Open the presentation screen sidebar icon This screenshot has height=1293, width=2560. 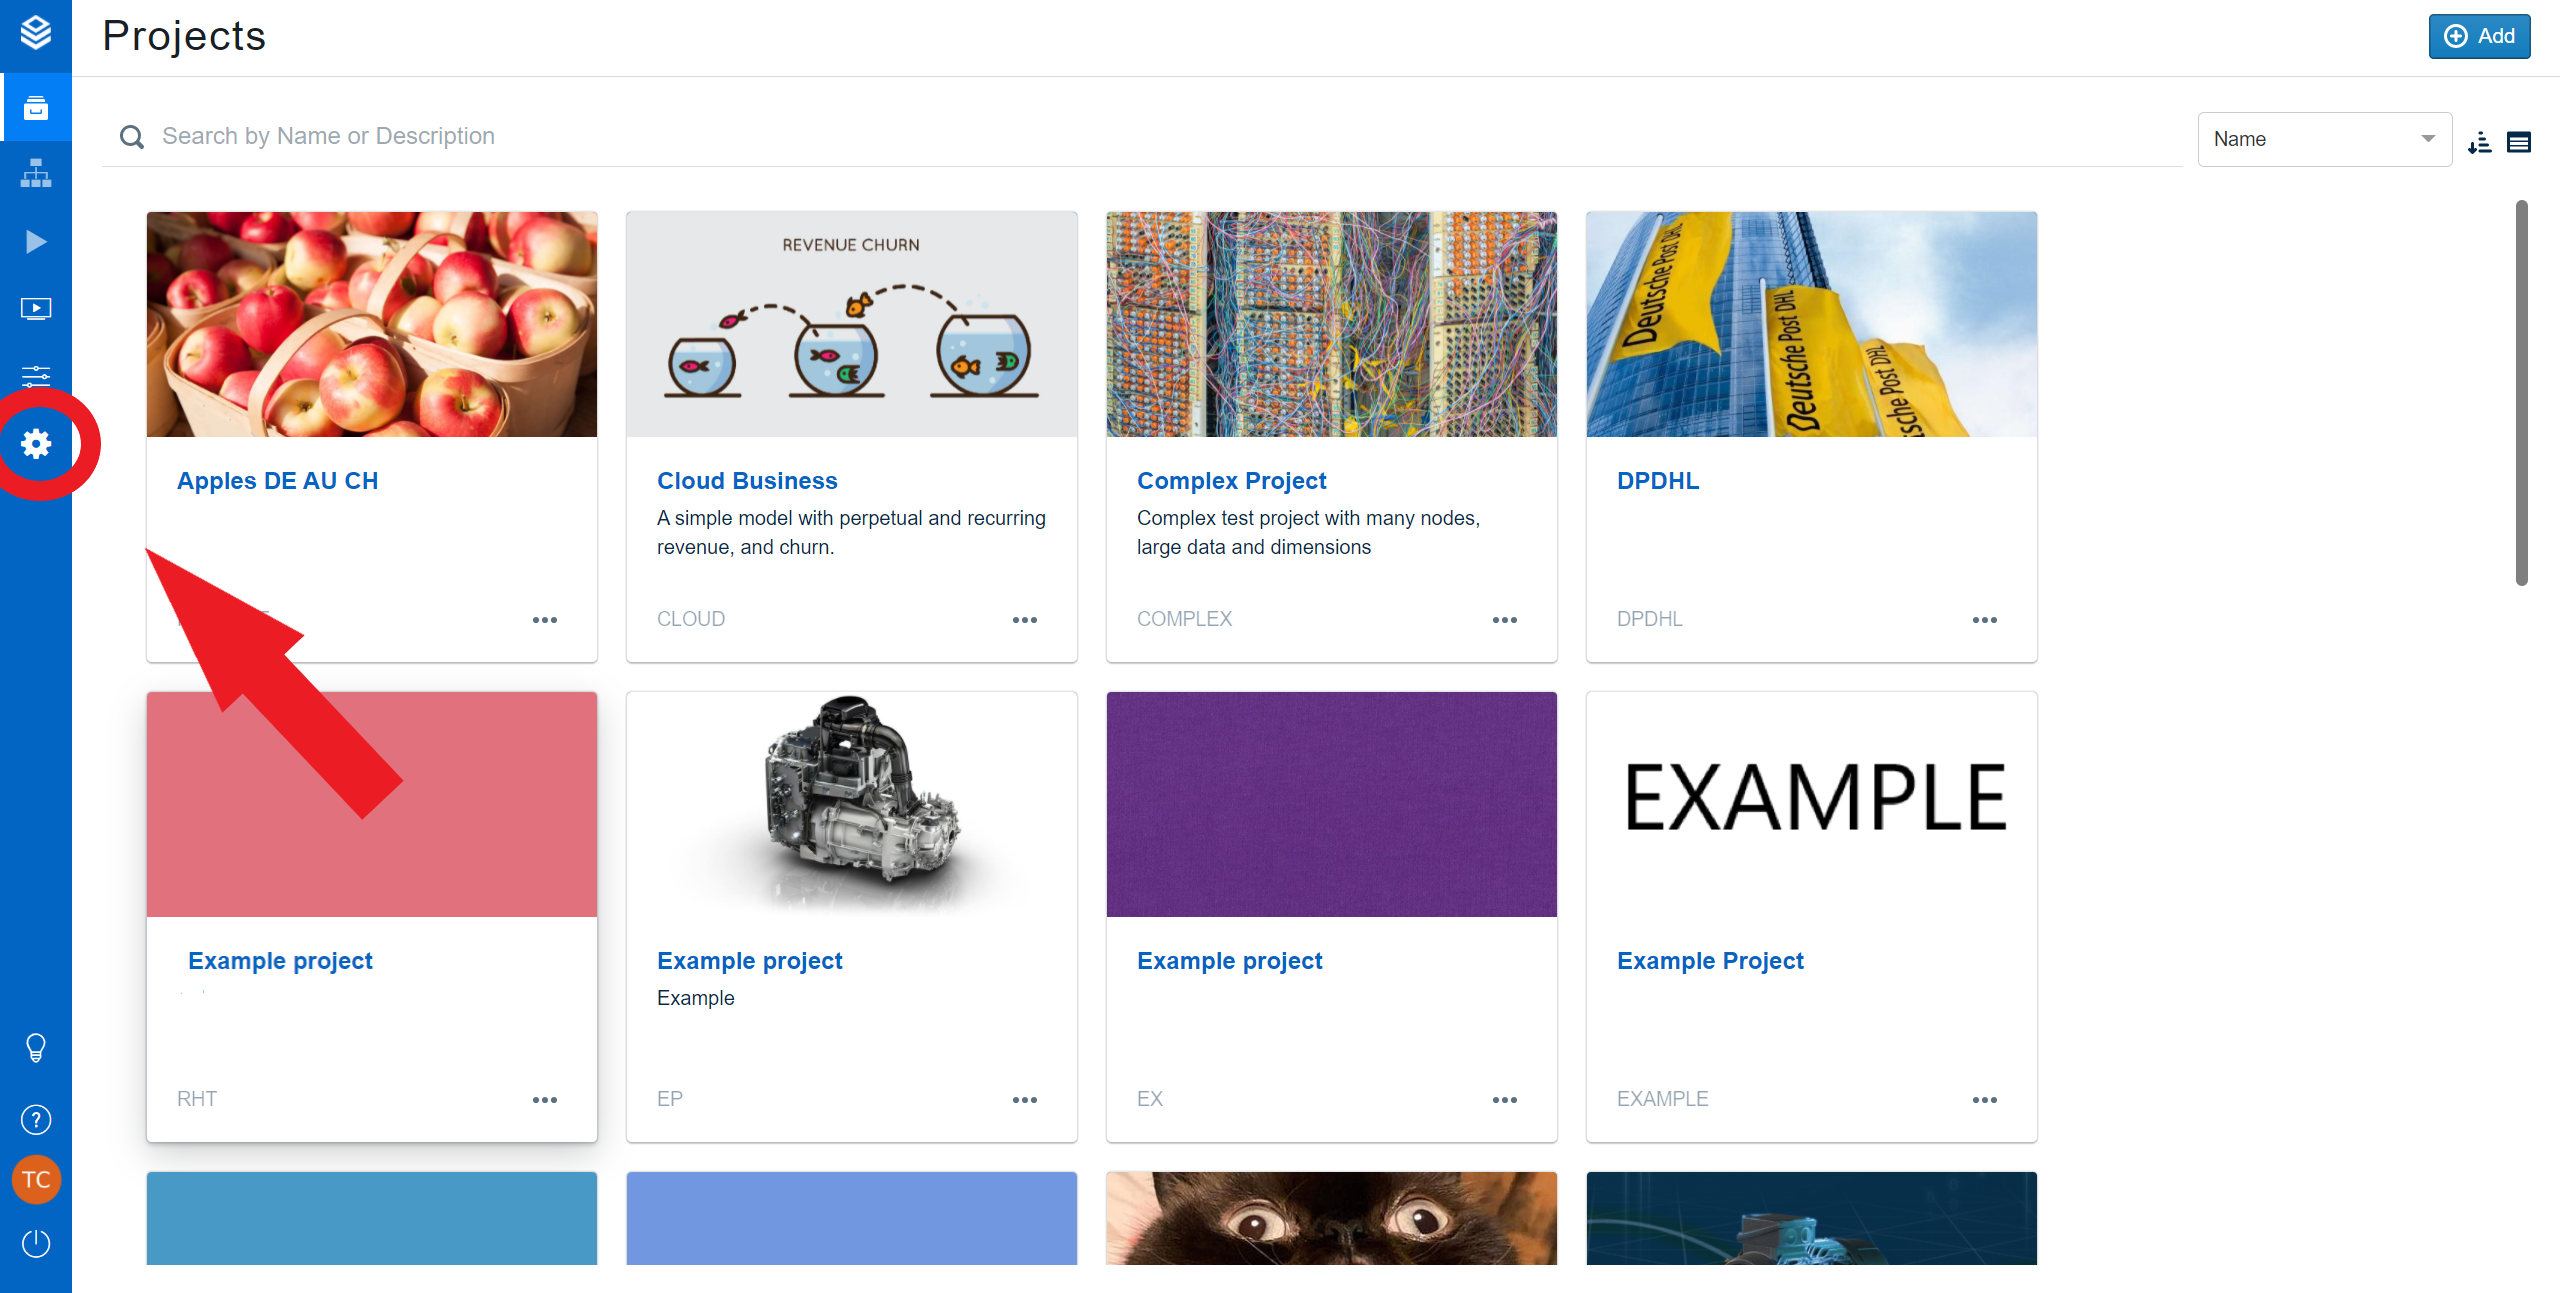point(36,308)
